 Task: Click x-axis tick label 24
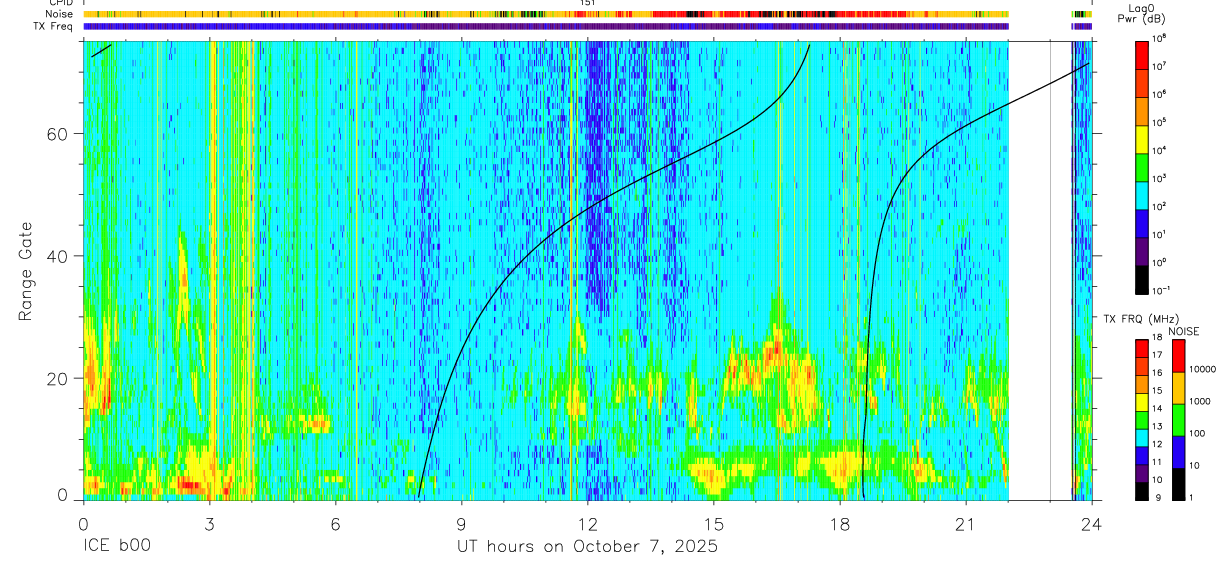click(x=1091, y=524)
